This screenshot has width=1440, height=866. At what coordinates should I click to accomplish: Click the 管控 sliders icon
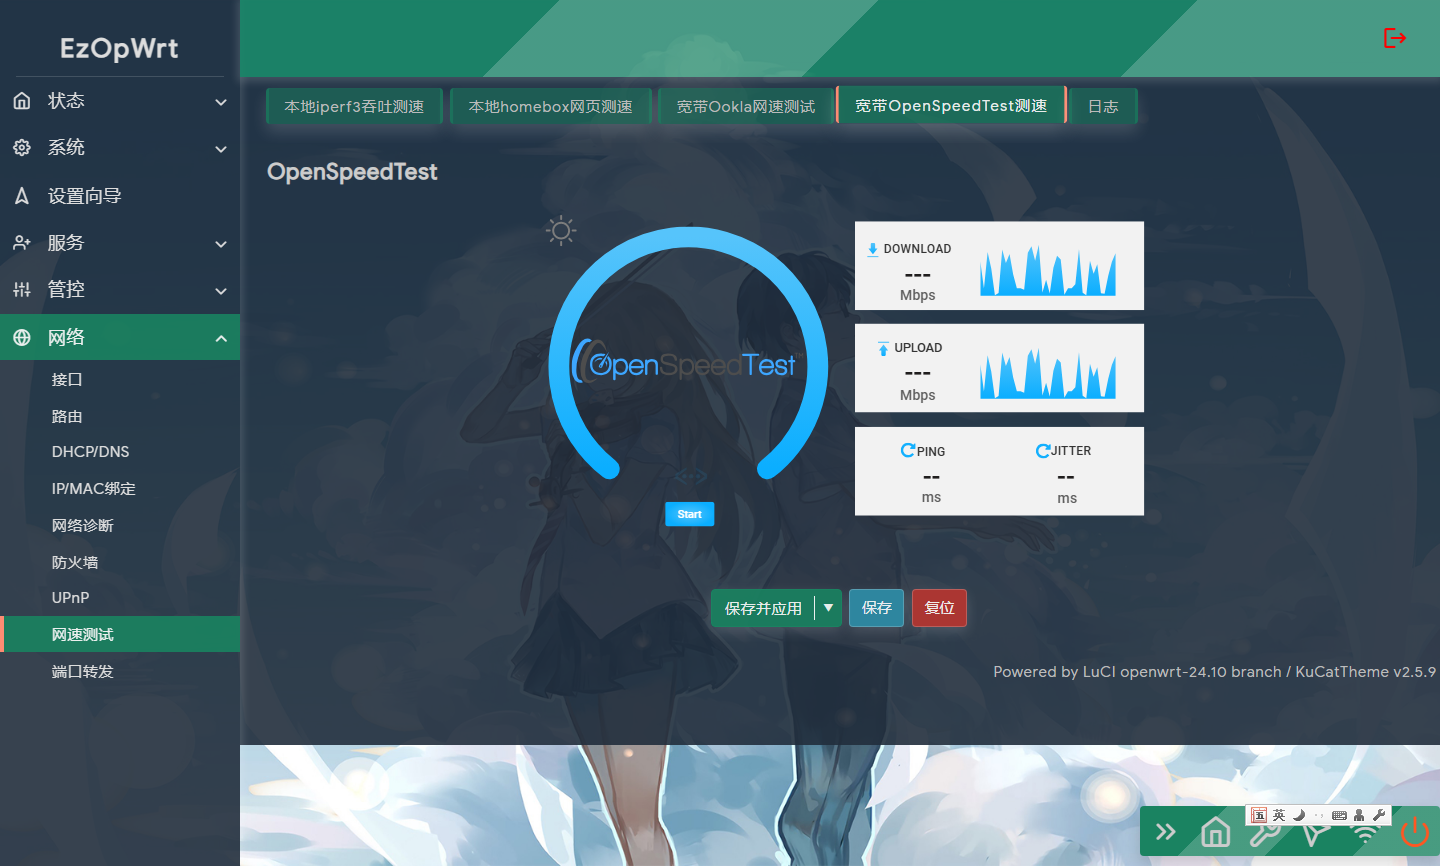22,290
